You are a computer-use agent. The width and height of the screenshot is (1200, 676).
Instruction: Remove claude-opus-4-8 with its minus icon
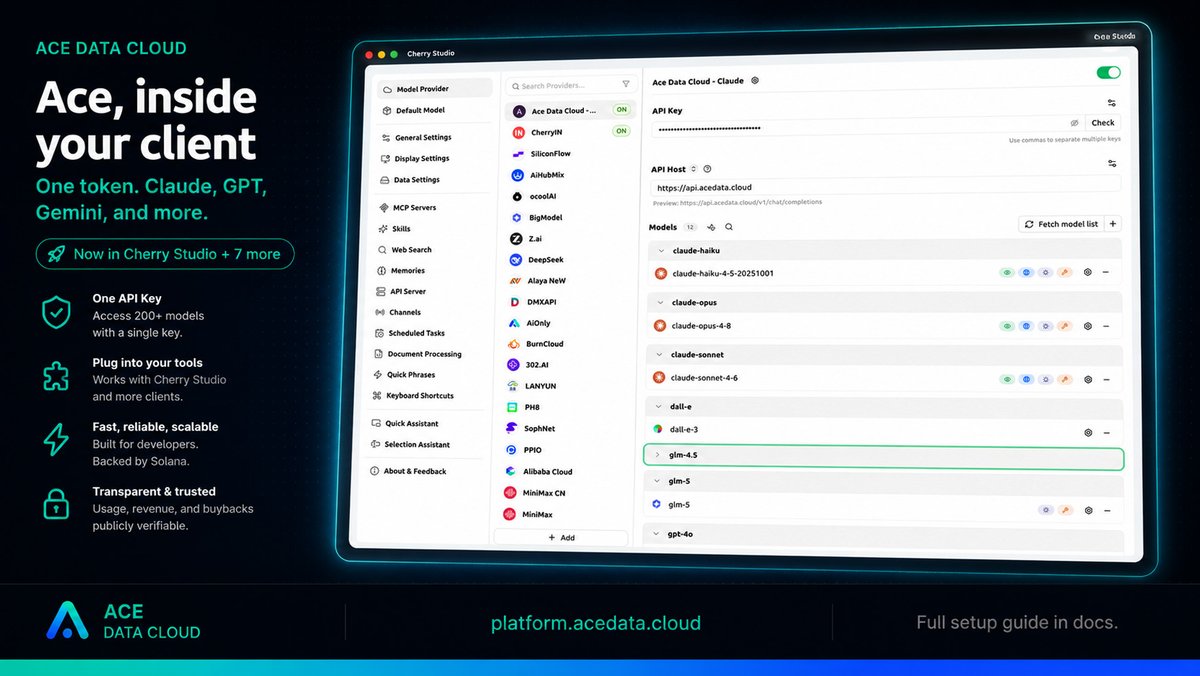(x=1106, y=326)
